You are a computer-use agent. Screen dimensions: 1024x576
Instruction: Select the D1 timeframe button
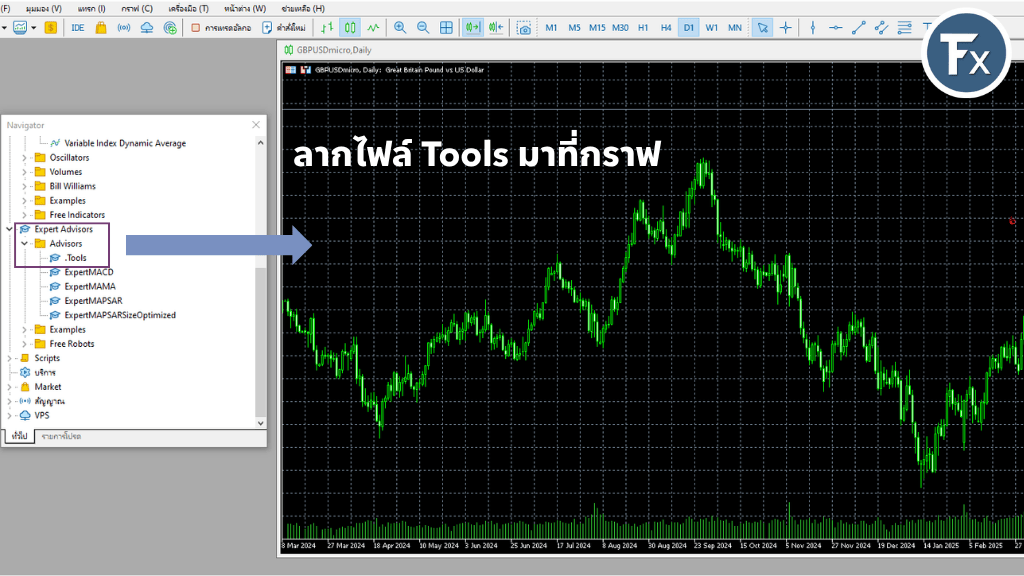pyautogui.click(x=687, y=28)
